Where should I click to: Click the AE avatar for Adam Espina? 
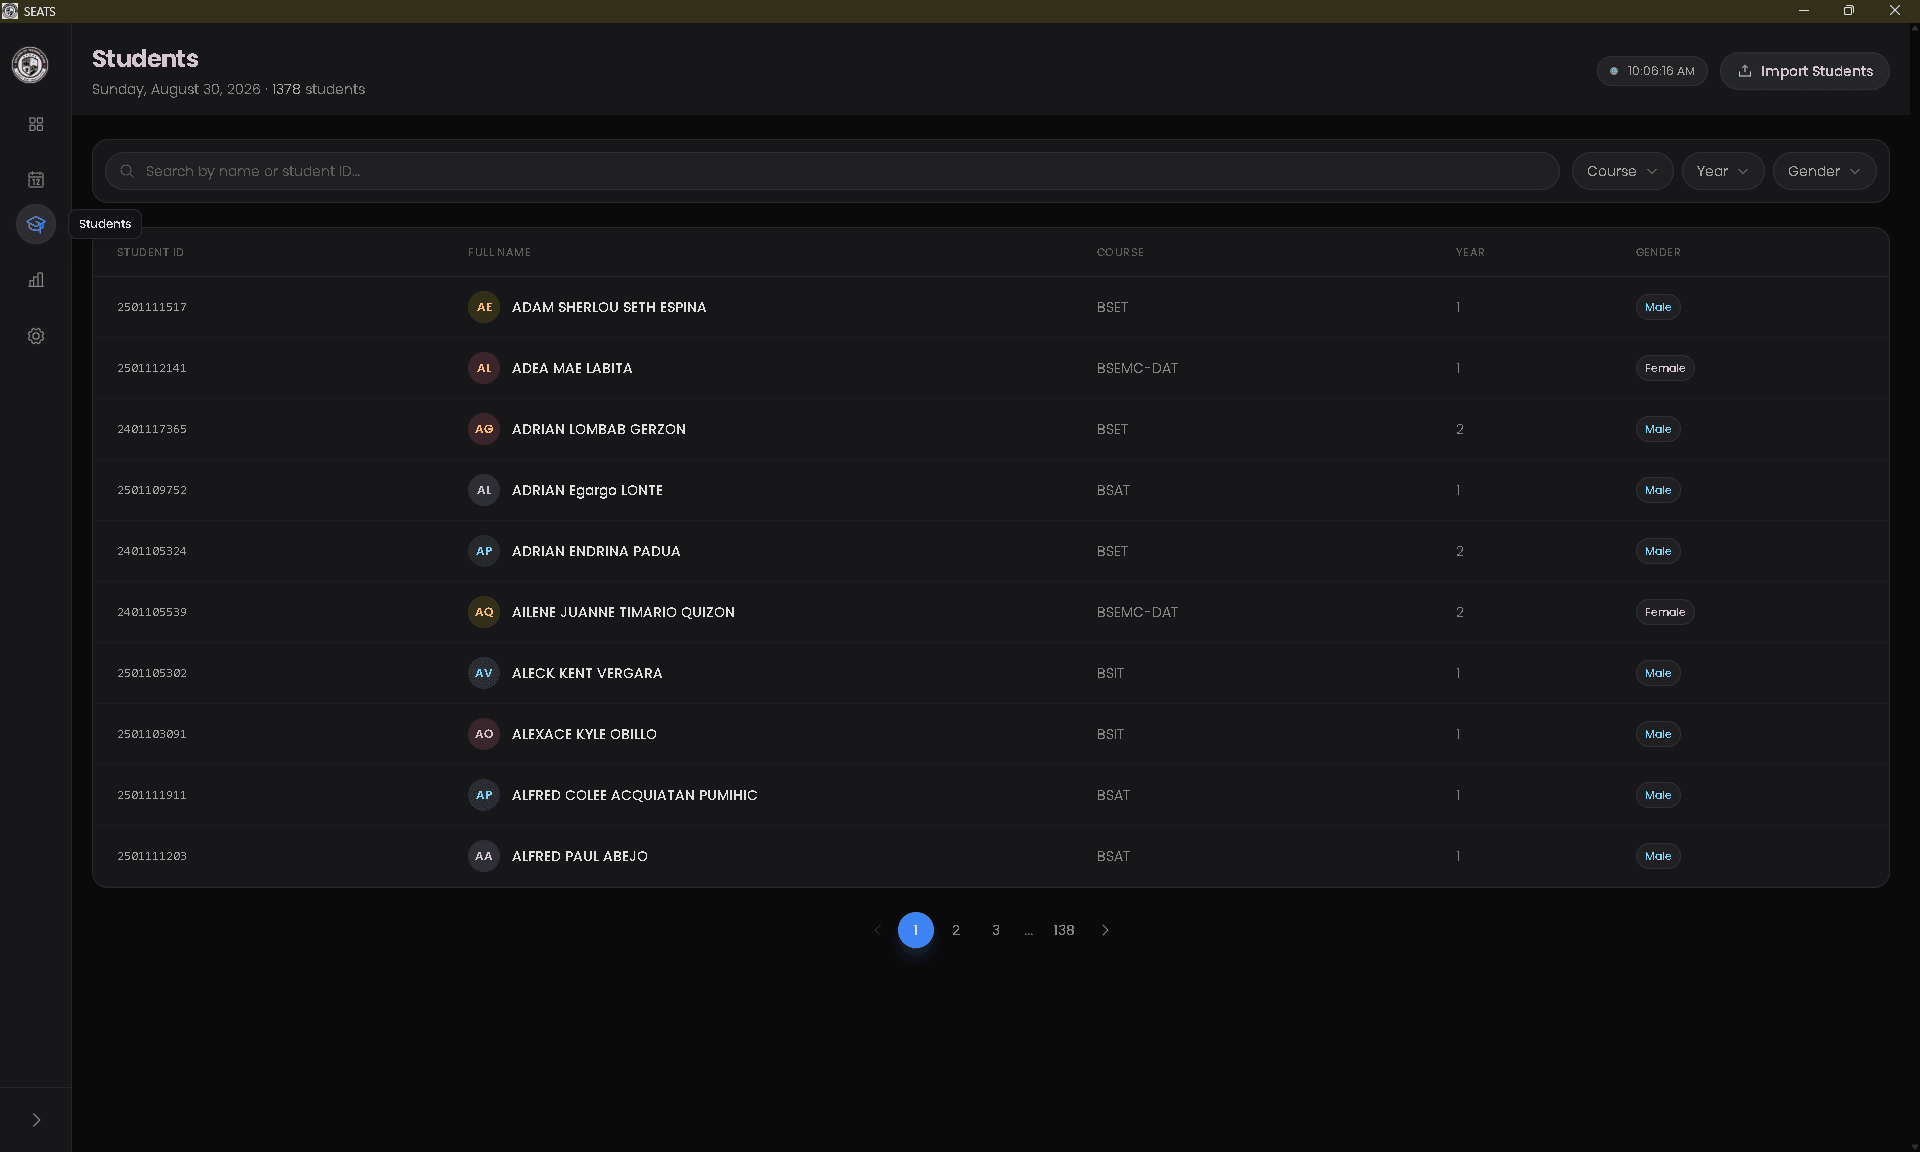(484, 307)
